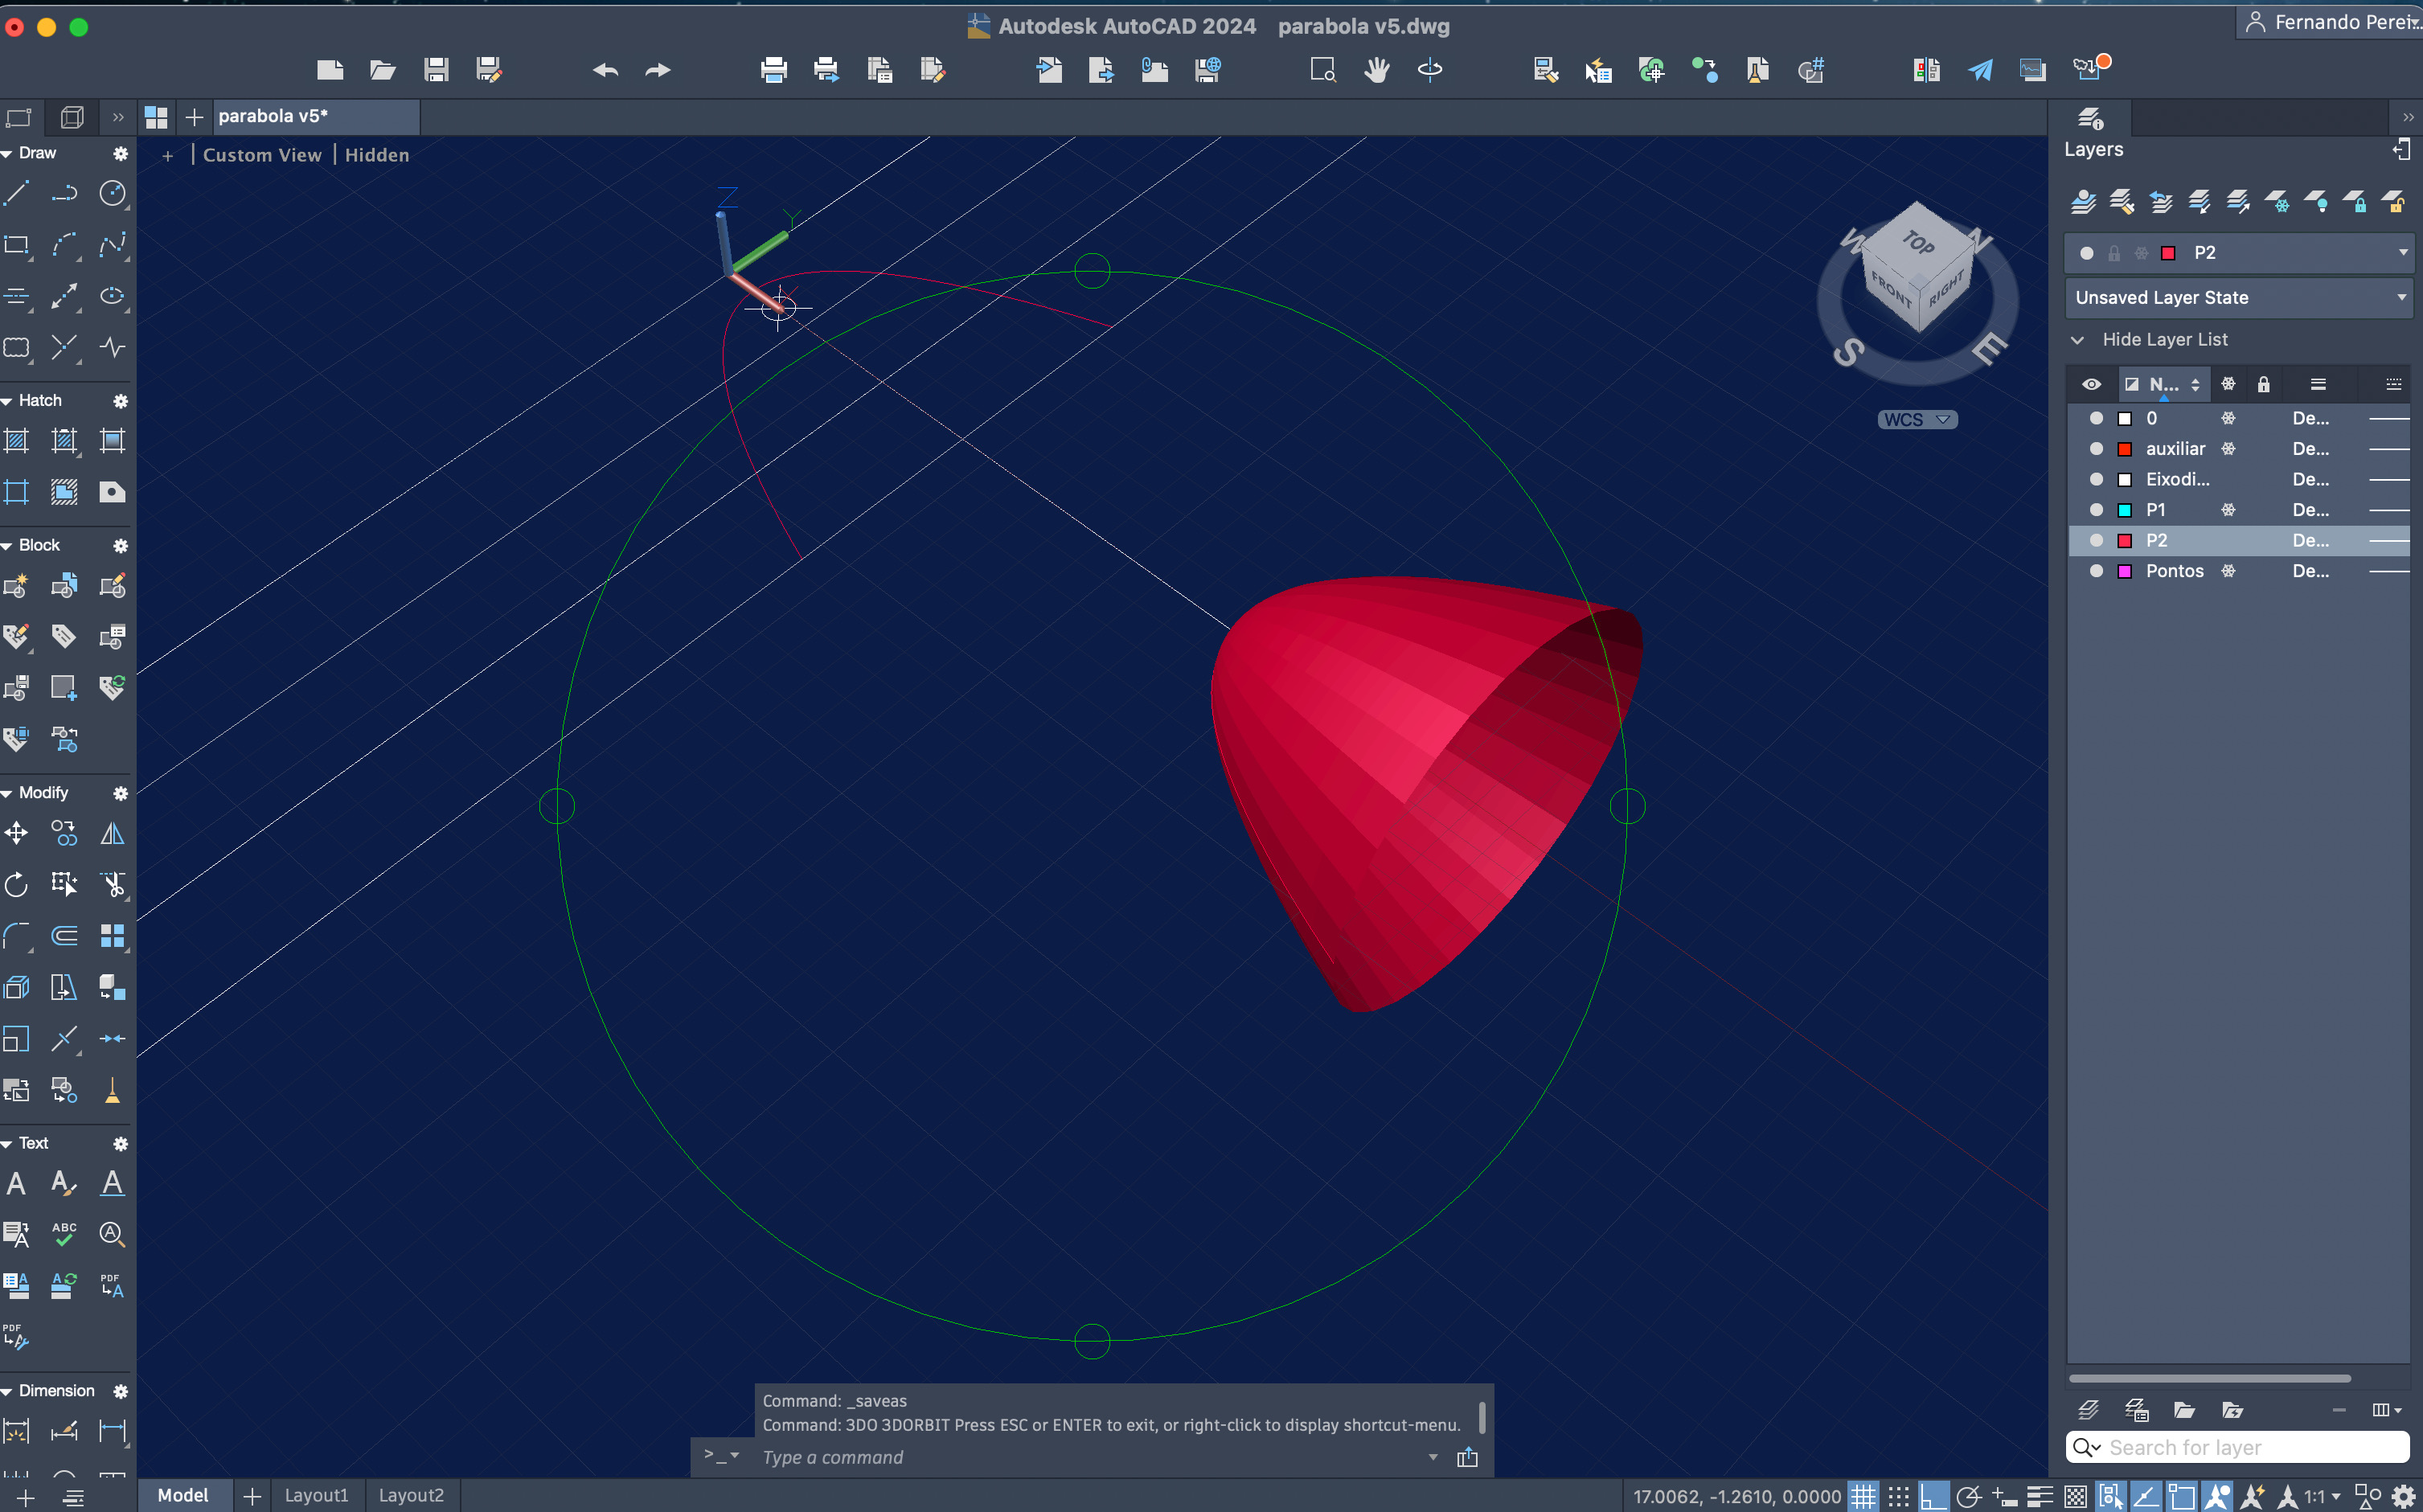Click the Open file toolbar icon
This screenshot has height=1512, width=2423.
[383, 70]
